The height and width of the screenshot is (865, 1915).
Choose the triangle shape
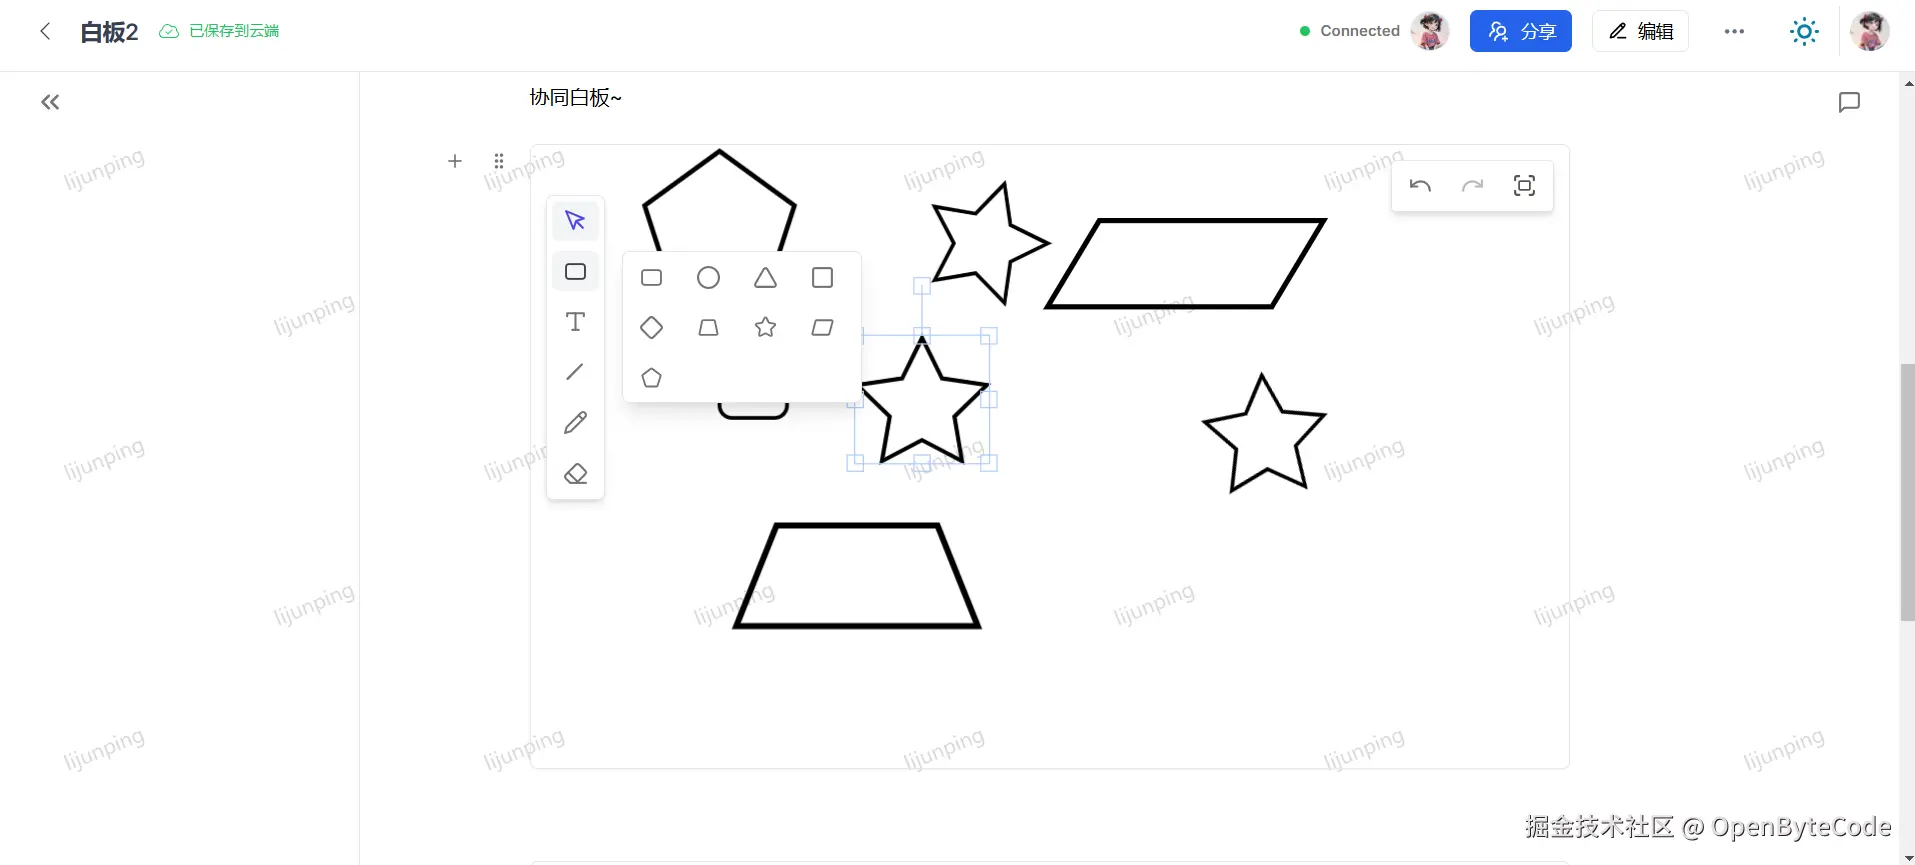(x=765, y=278)
